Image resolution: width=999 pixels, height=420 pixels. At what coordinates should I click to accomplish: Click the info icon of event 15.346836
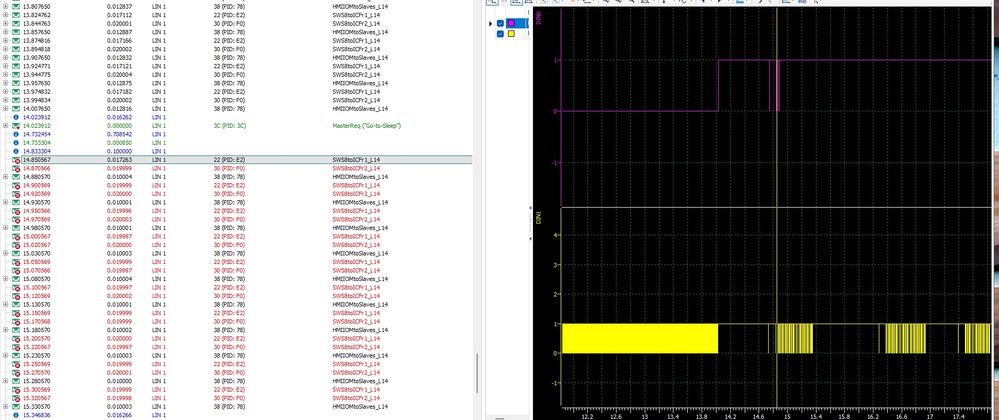click(x=15, y=415)
